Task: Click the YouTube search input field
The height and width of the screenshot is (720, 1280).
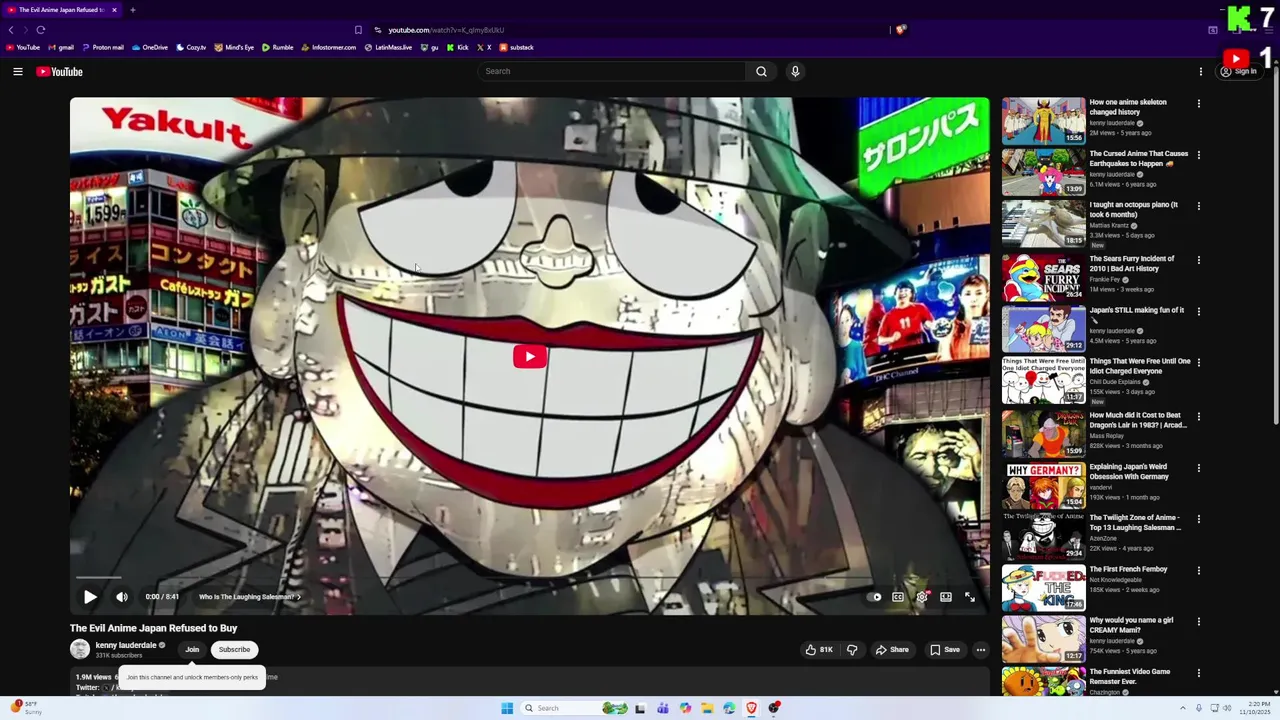Action: pos(611,71)
